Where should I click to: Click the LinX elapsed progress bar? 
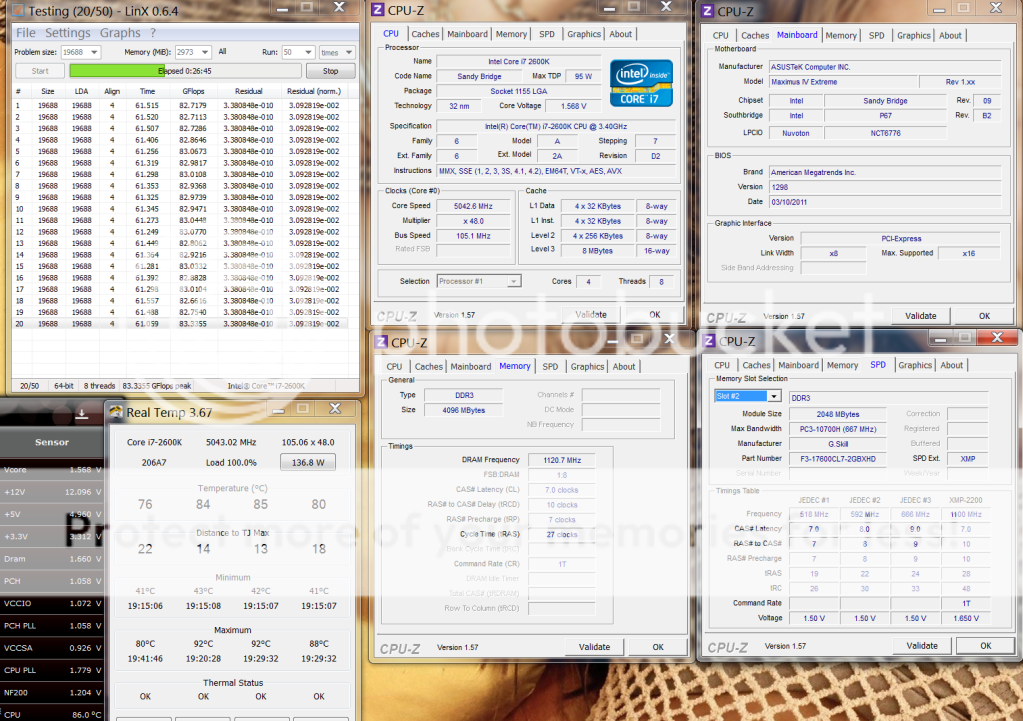pyautogui.click(x=185, y=71)
